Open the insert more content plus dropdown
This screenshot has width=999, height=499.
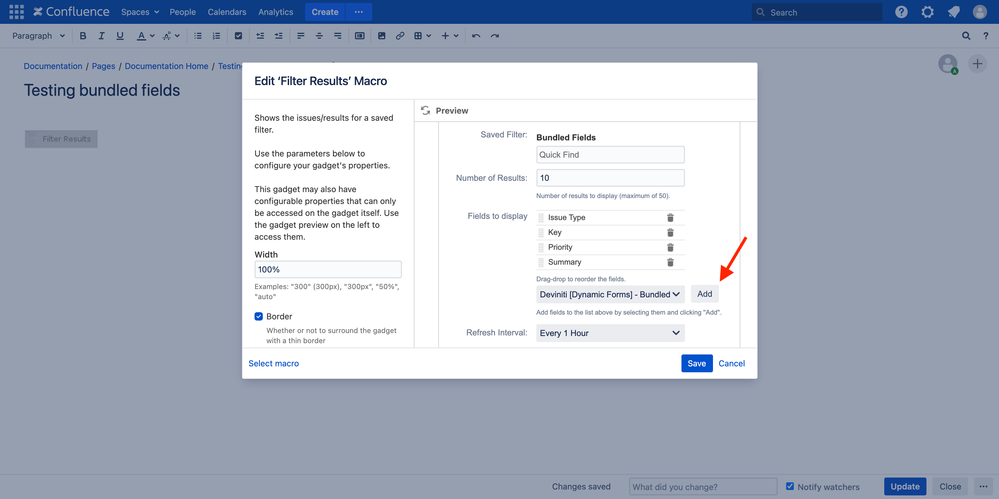[450, 36]
